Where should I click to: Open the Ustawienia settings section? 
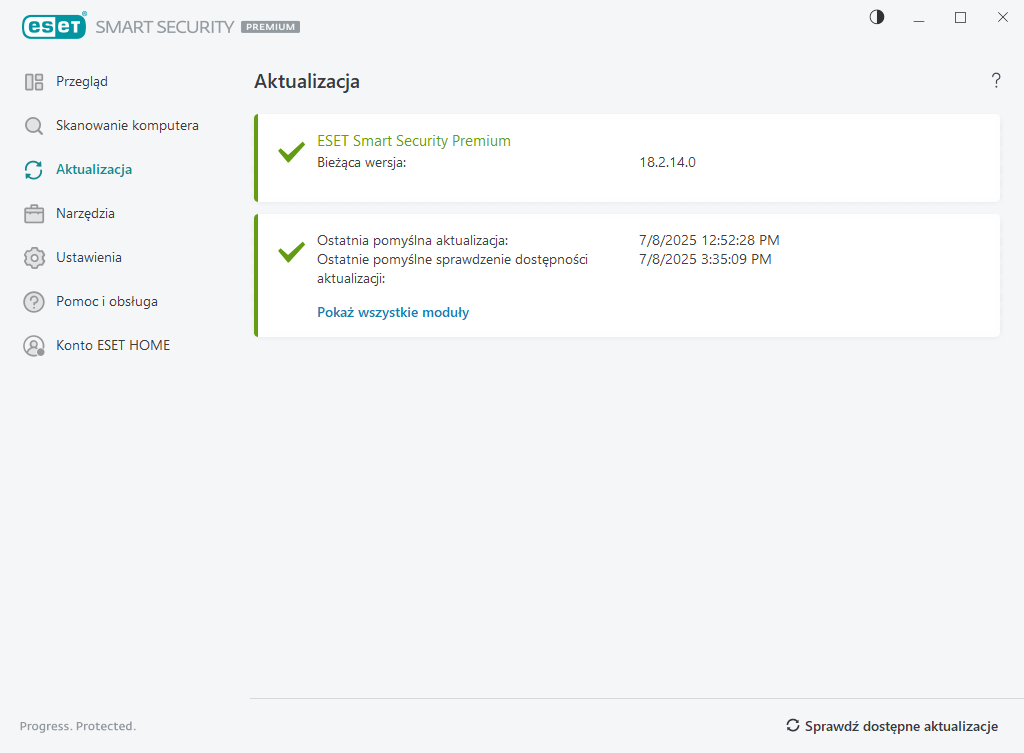click(89, 258)
